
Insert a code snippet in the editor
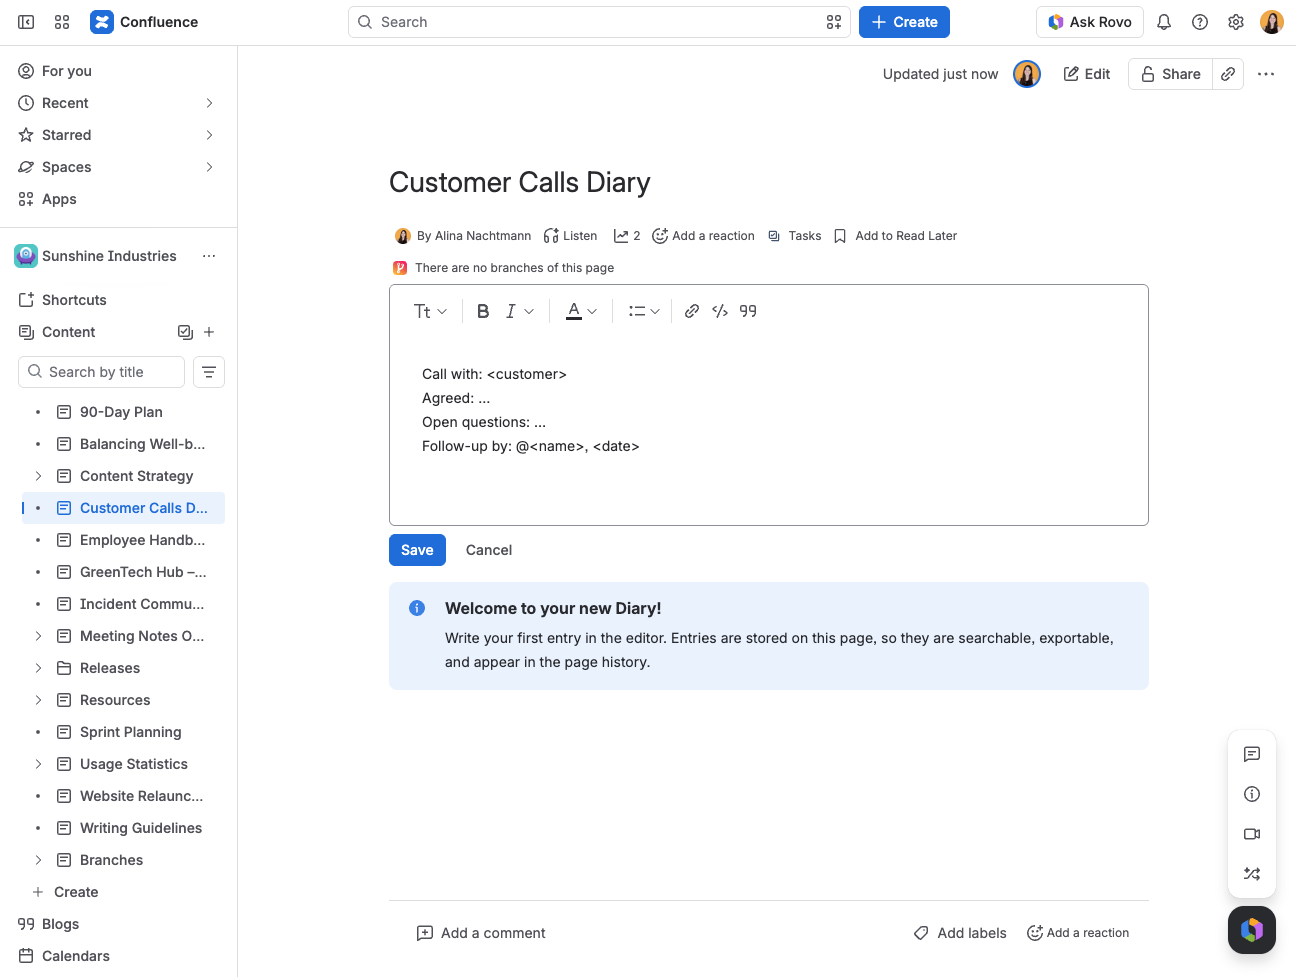[x=720, y=311]
